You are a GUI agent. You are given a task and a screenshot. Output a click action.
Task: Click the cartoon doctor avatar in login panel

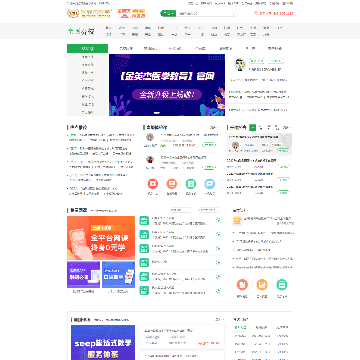pyautogui.click(x=240, y=64)
